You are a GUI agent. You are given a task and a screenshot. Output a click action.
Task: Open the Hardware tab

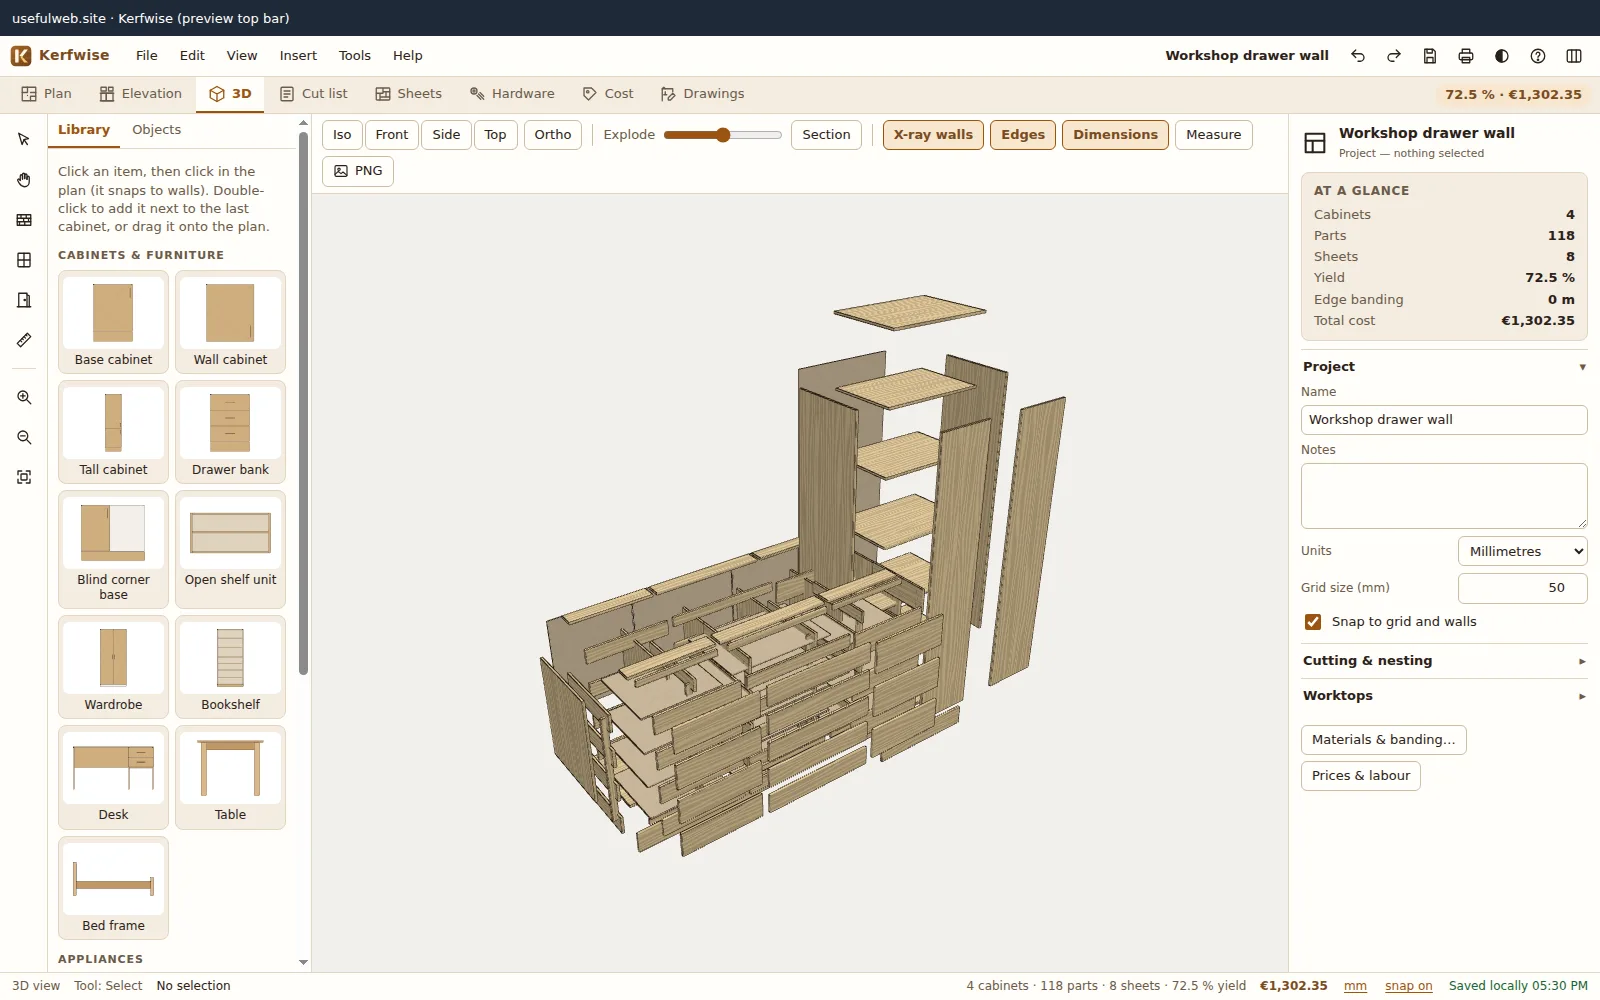512,94
